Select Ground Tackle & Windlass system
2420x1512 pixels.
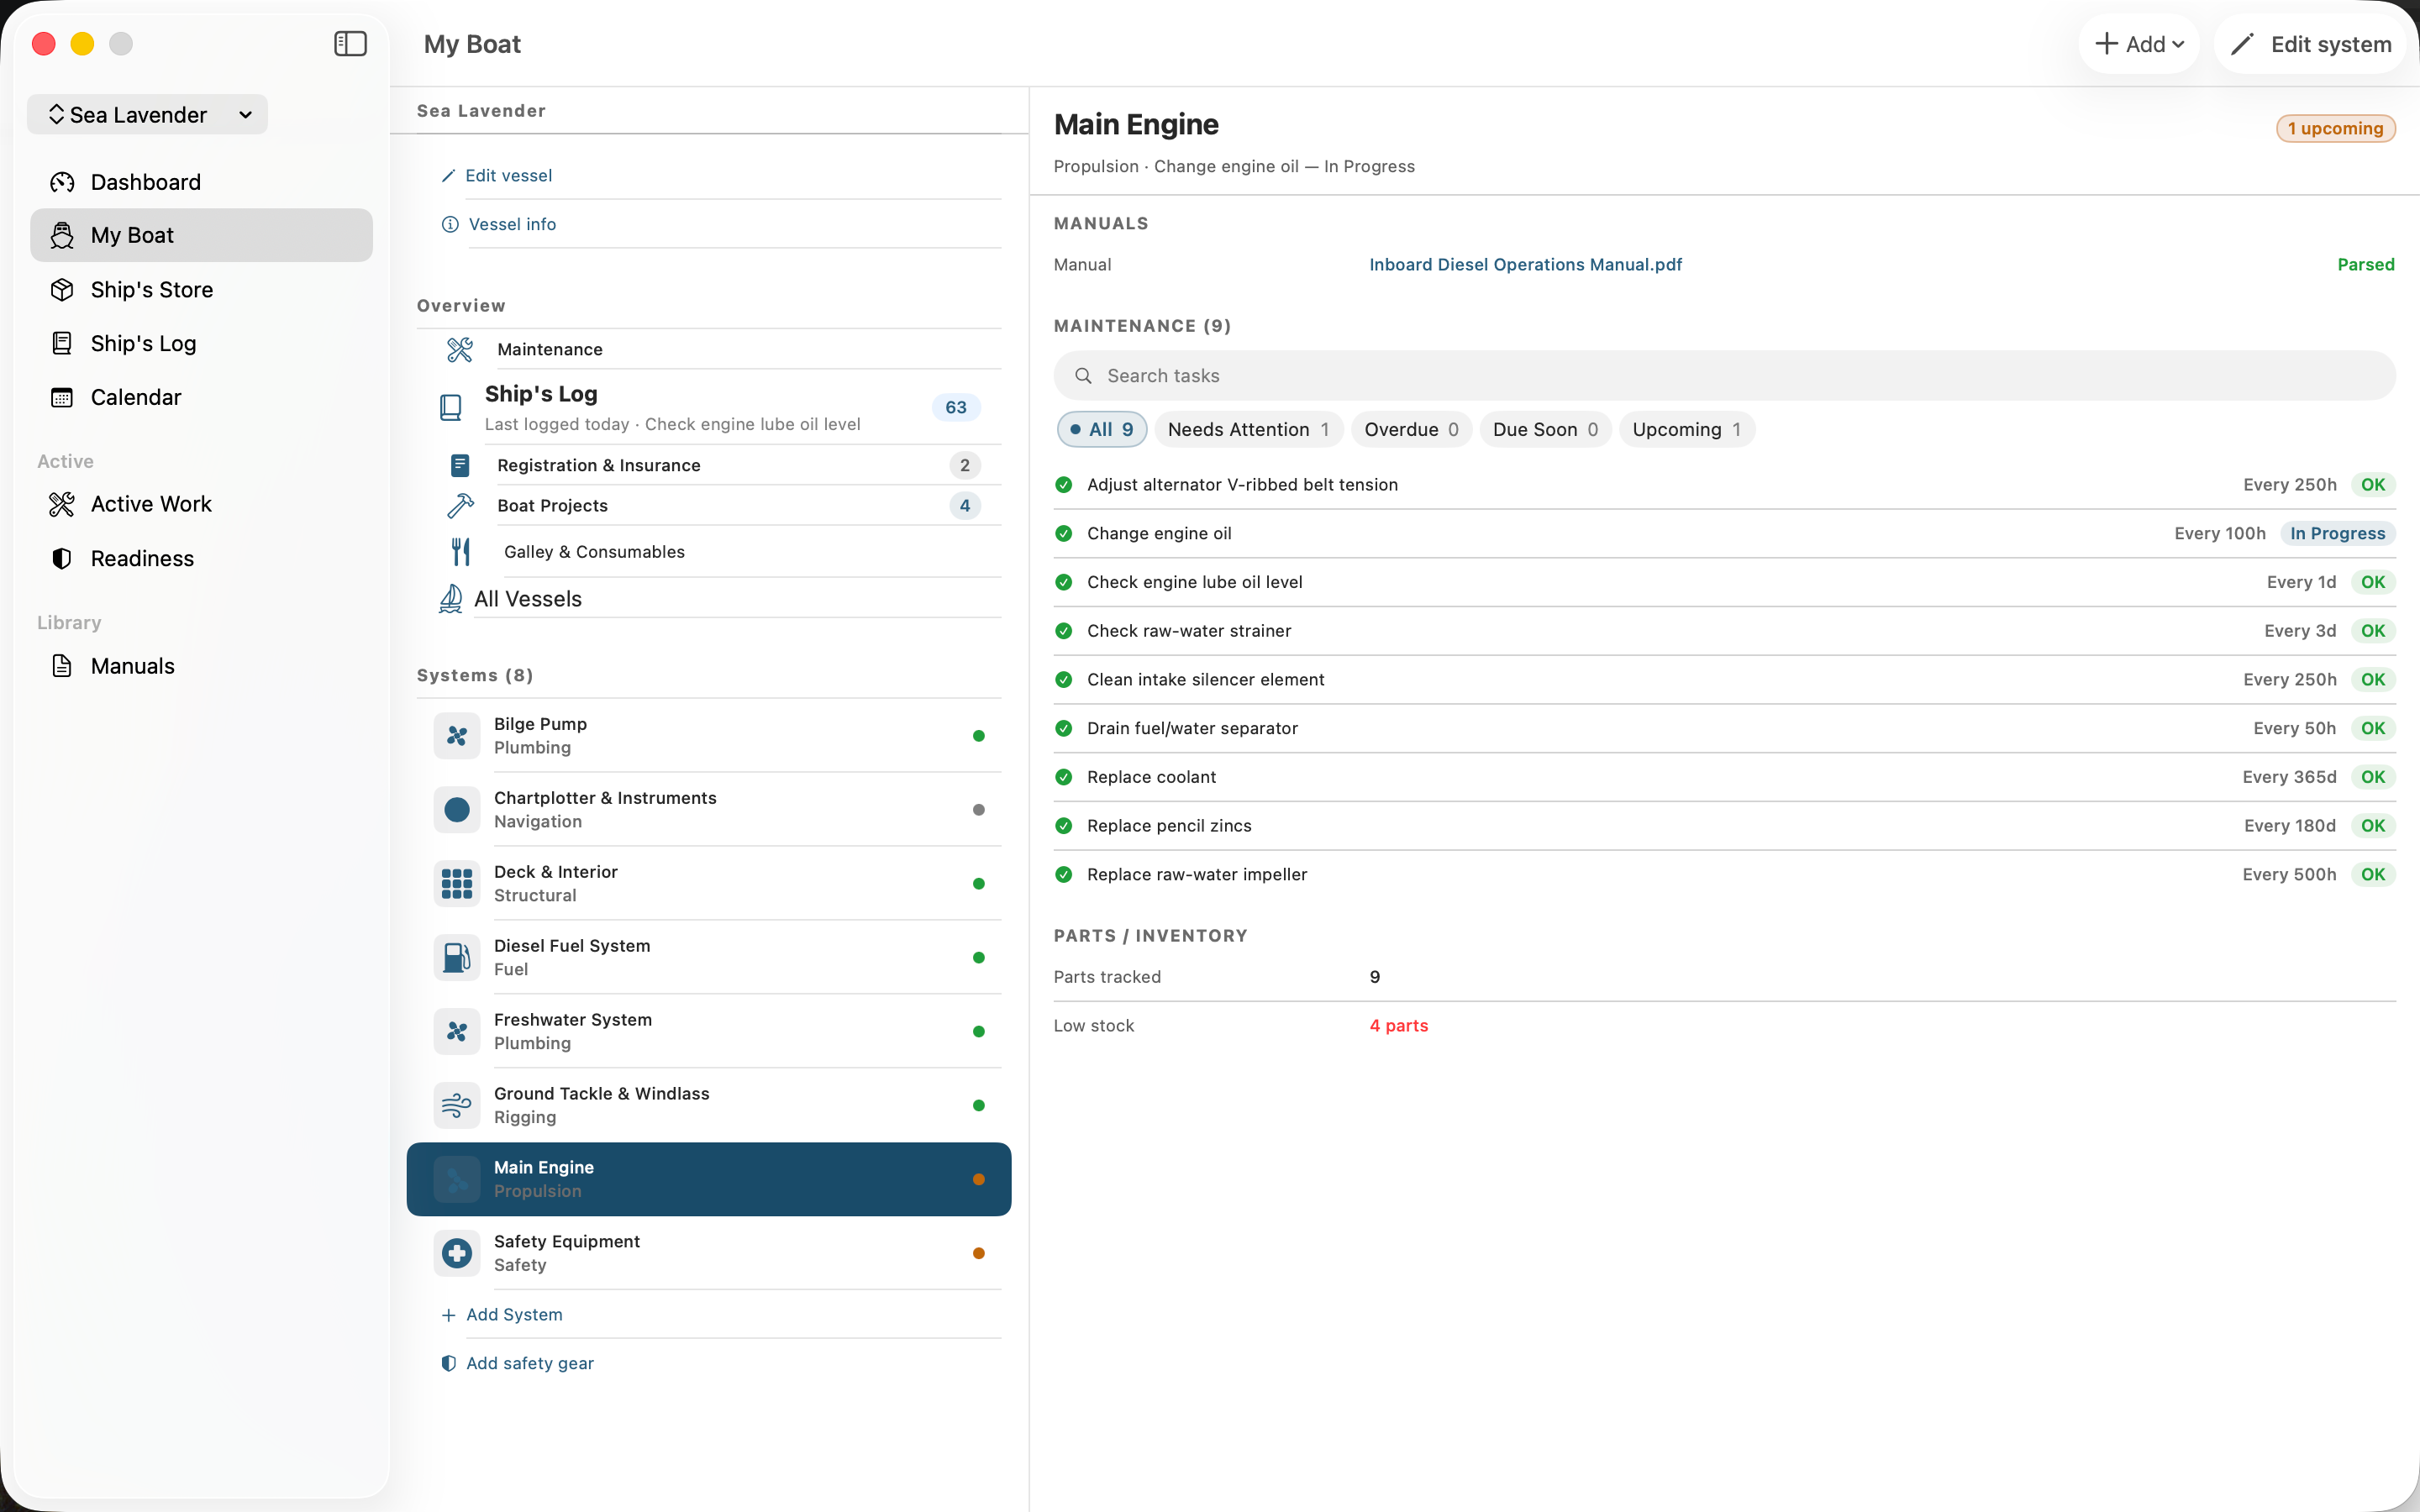point(709,1105)
